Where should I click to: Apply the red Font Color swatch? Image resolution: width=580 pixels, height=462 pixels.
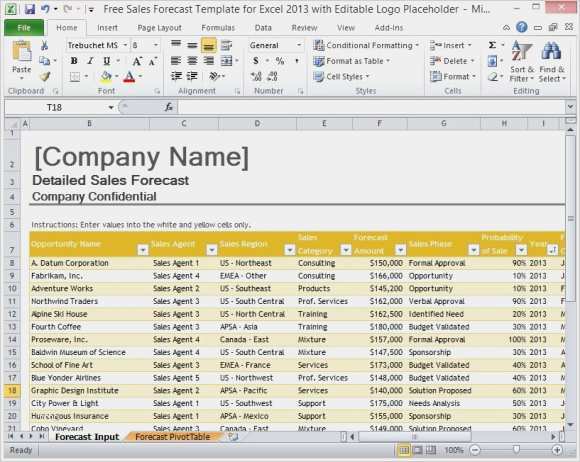click(x=129, y=77)
